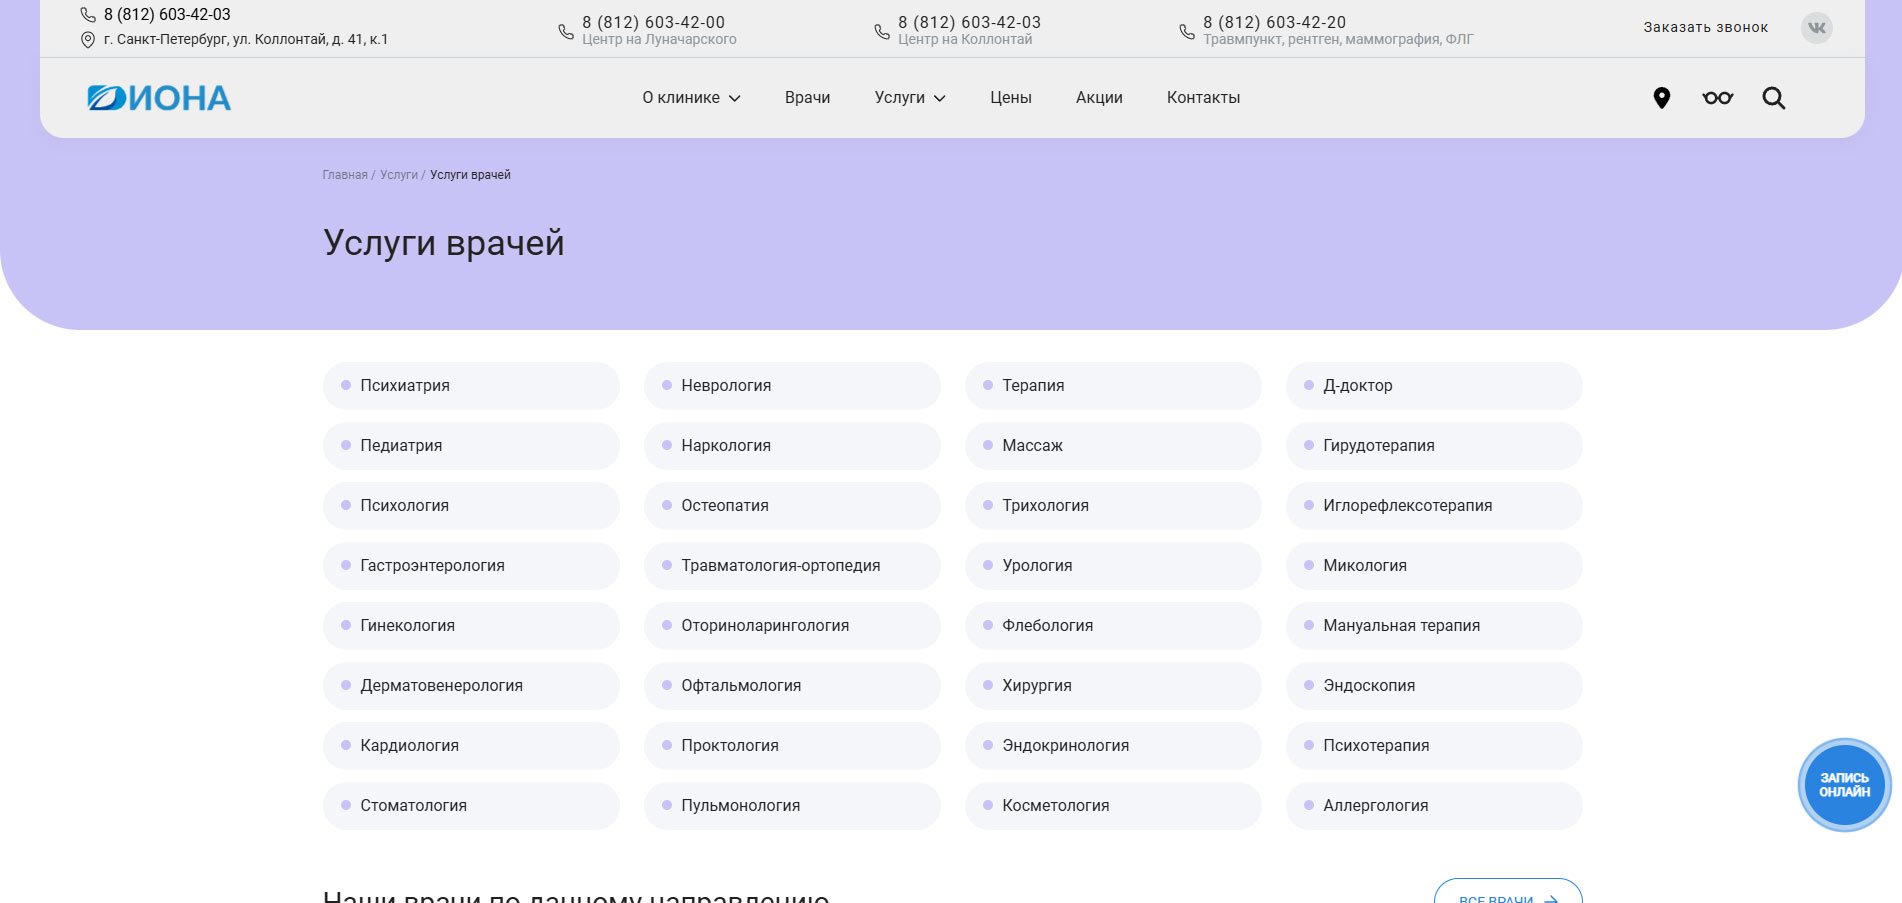Open the Контакты menu item
Screen dimensions: 1902x903
(1203, 98)
